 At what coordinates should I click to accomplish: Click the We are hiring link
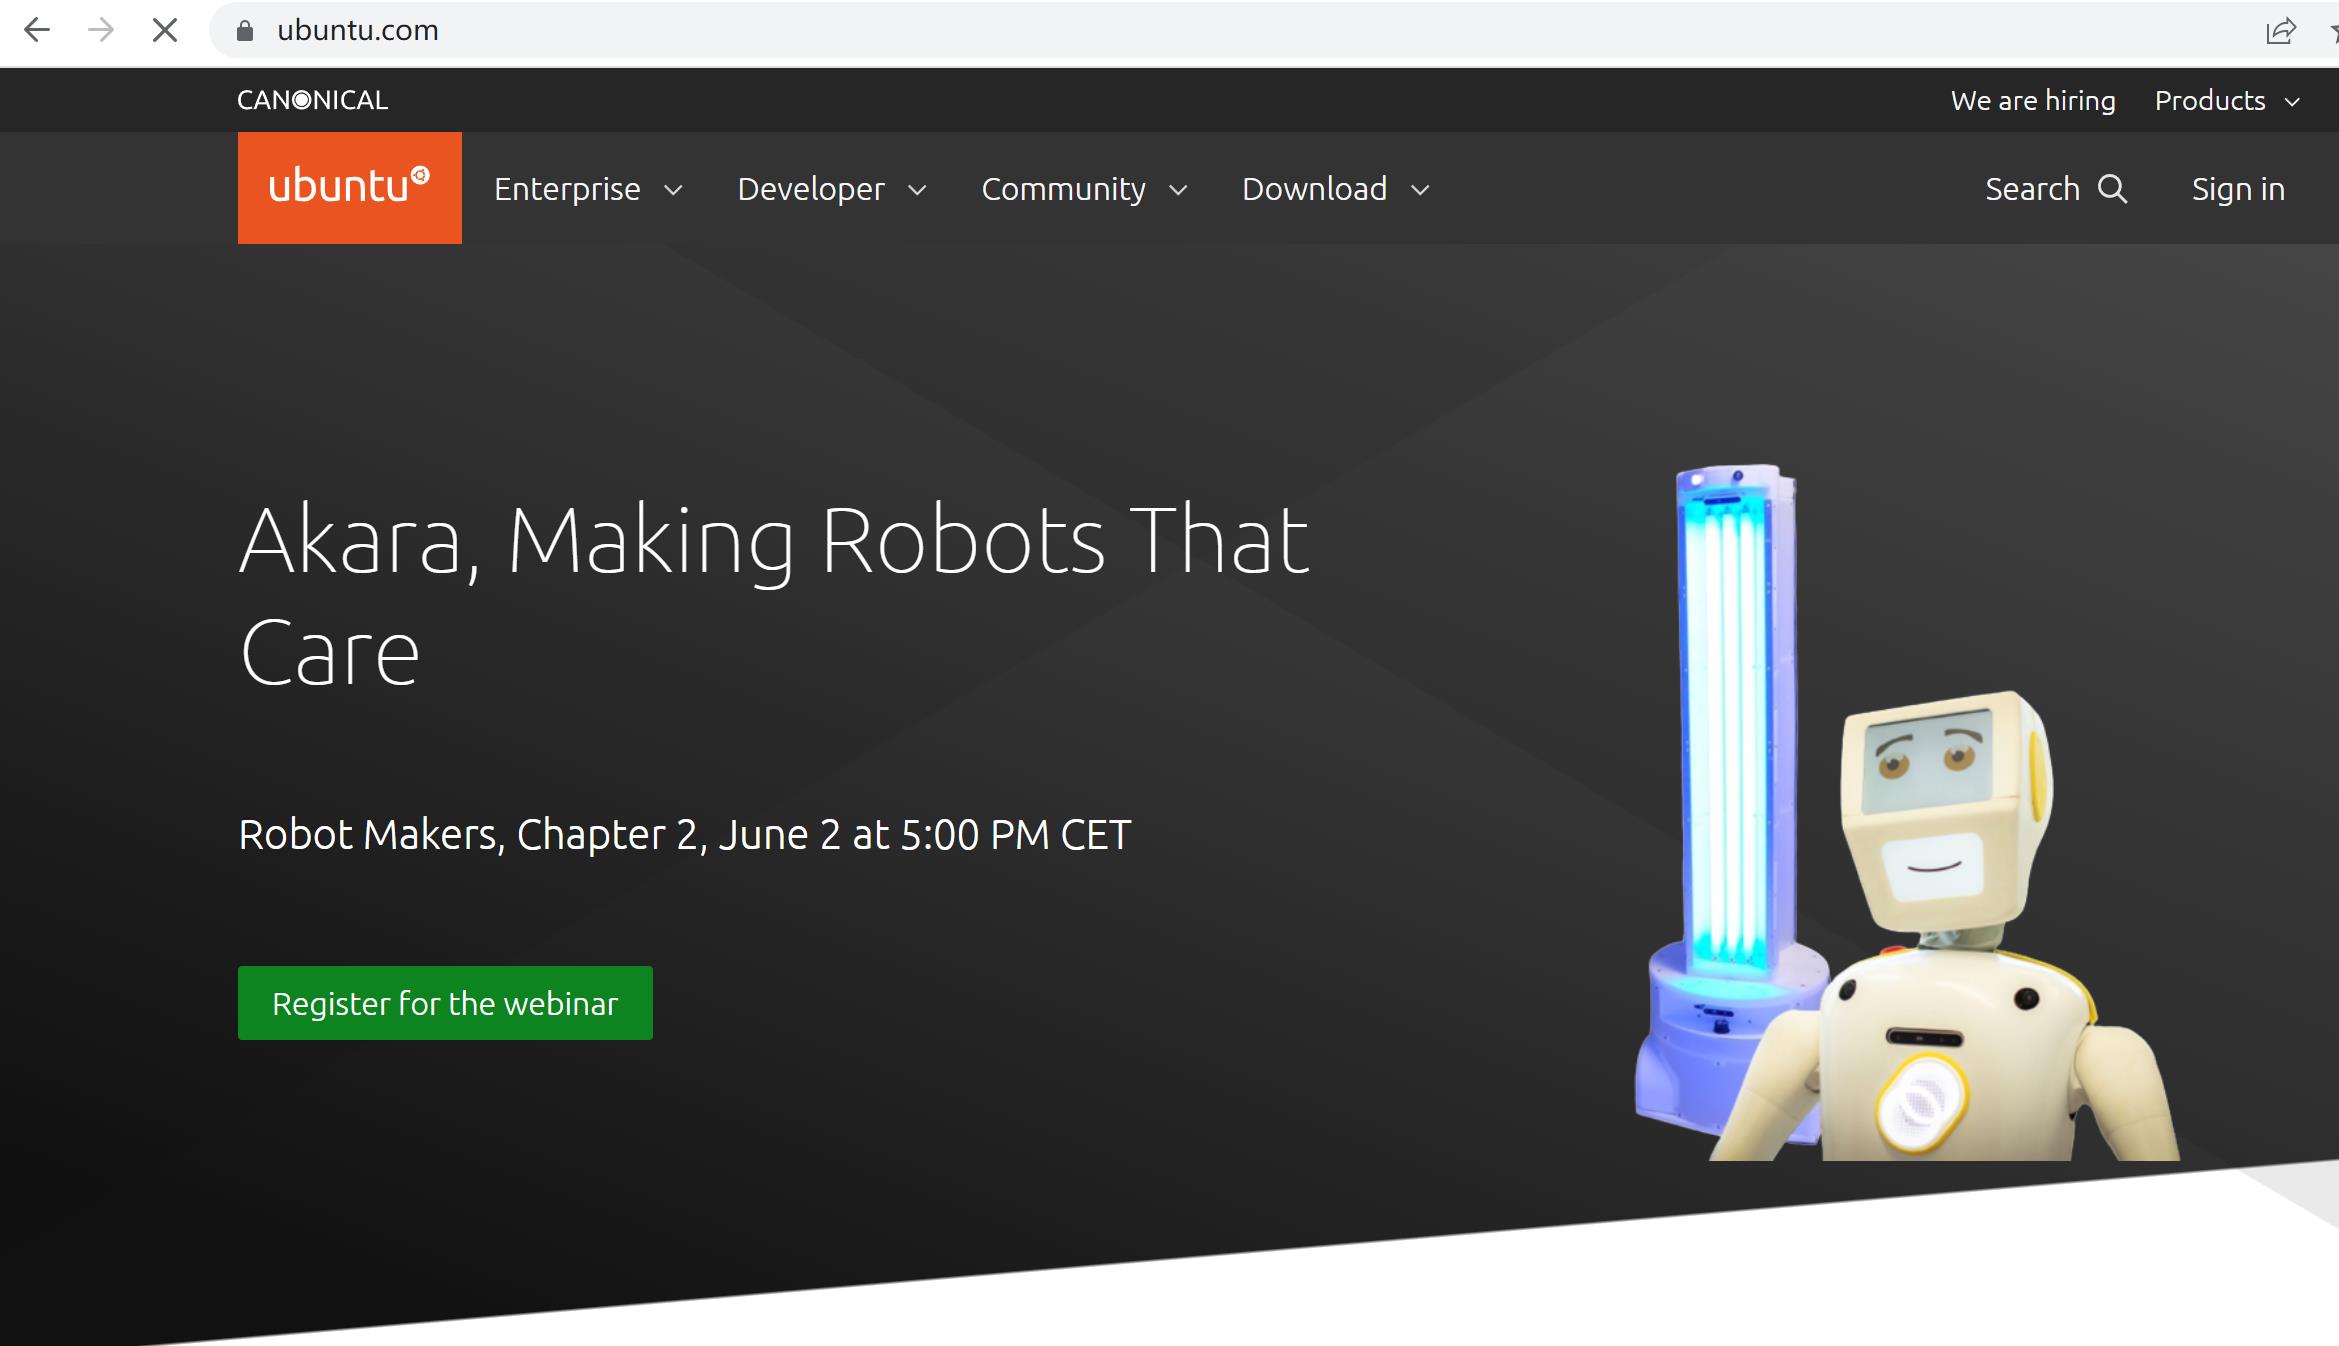tap(2032, 100)
